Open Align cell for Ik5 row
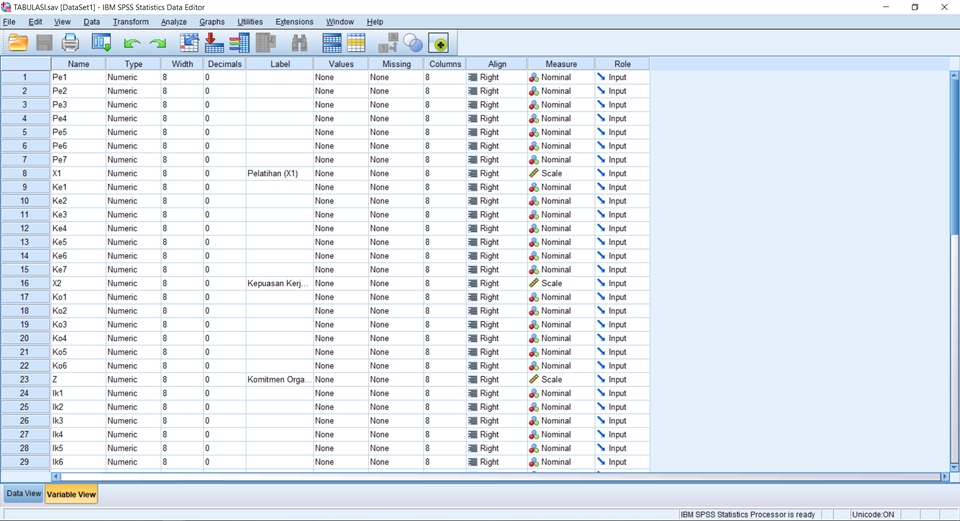 [x=497, y=448]
